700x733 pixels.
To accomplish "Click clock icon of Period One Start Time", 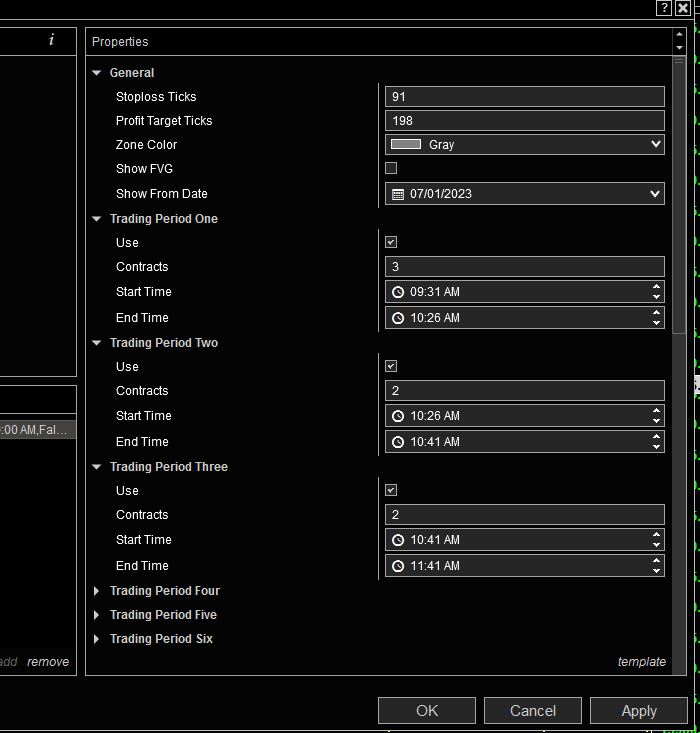I will point(397,292).
